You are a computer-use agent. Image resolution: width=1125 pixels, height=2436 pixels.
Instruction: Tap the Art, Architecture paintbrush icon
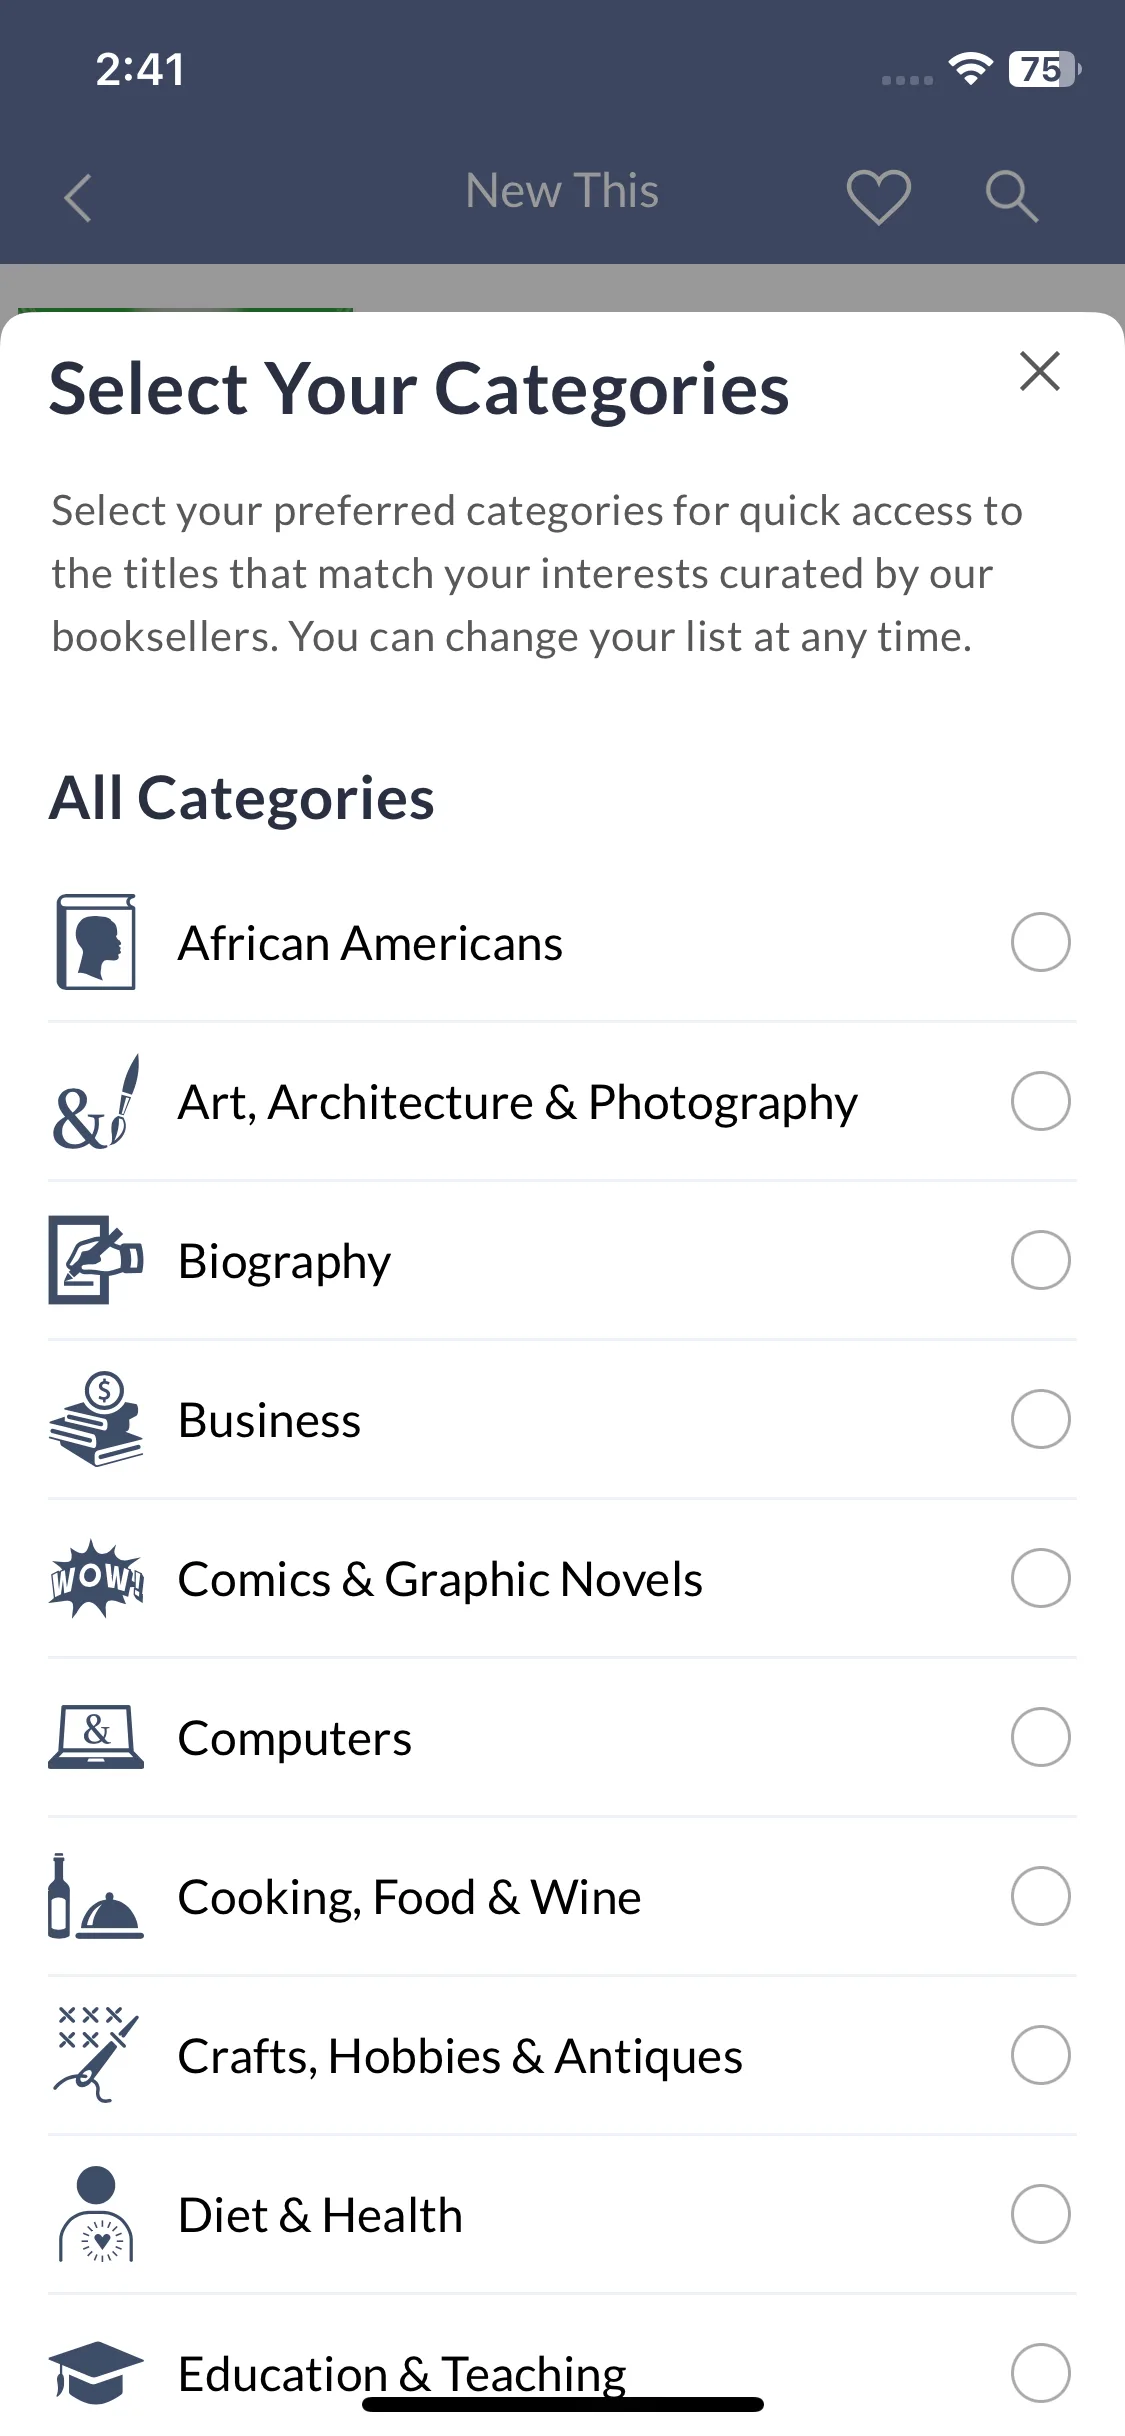[96, 1101]
